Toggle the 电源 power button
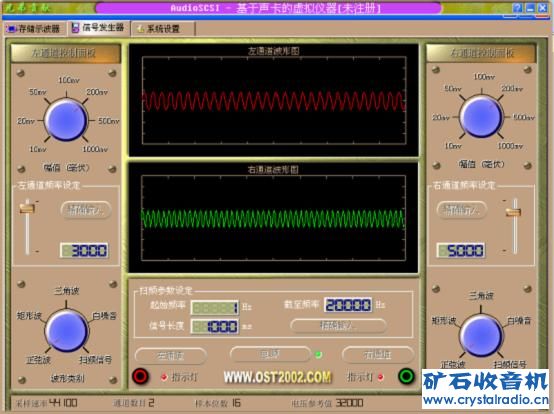The image size is (554, 414). [x=270, y=354]
